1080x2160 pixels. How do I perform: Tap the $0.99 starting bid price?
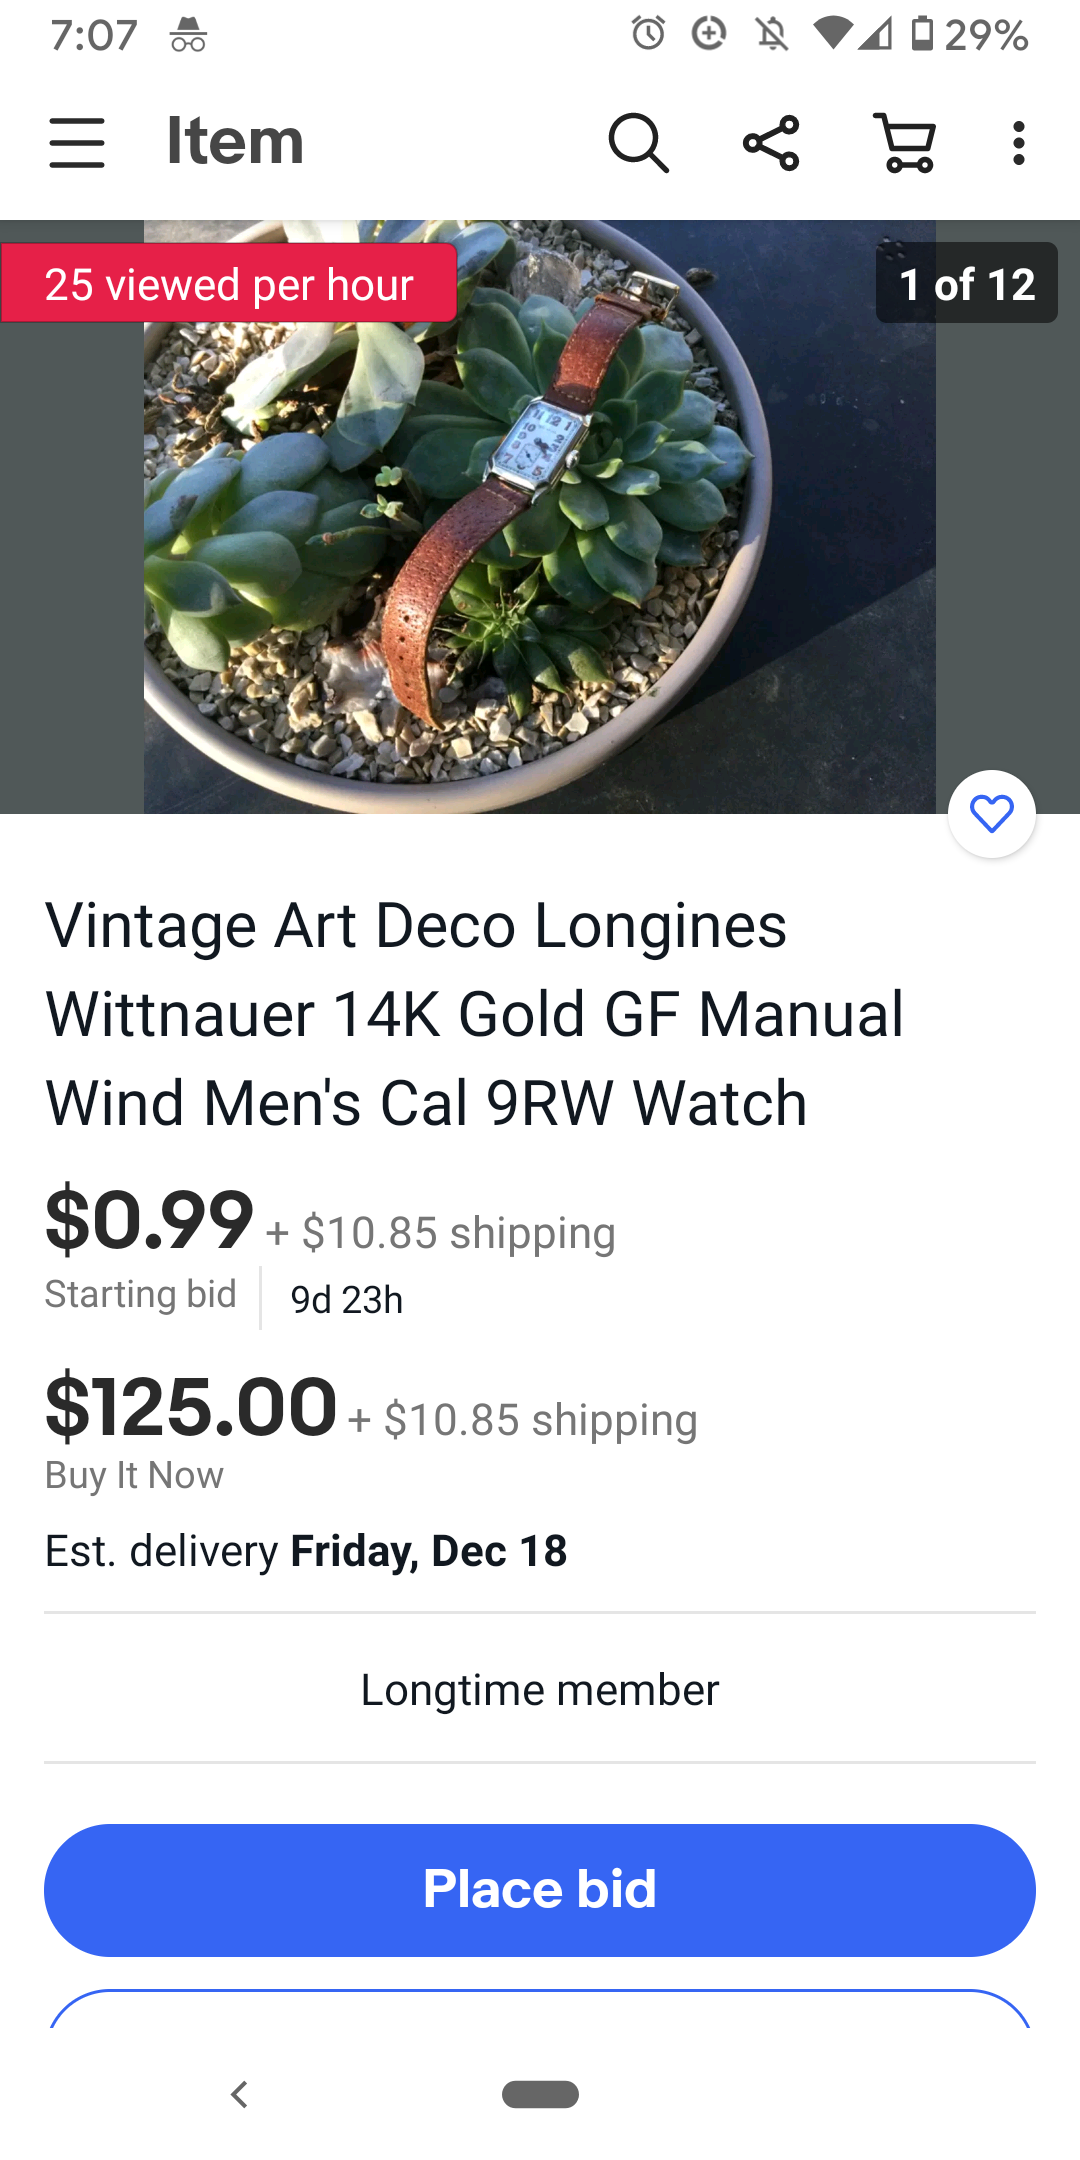tap(150, 1220)
